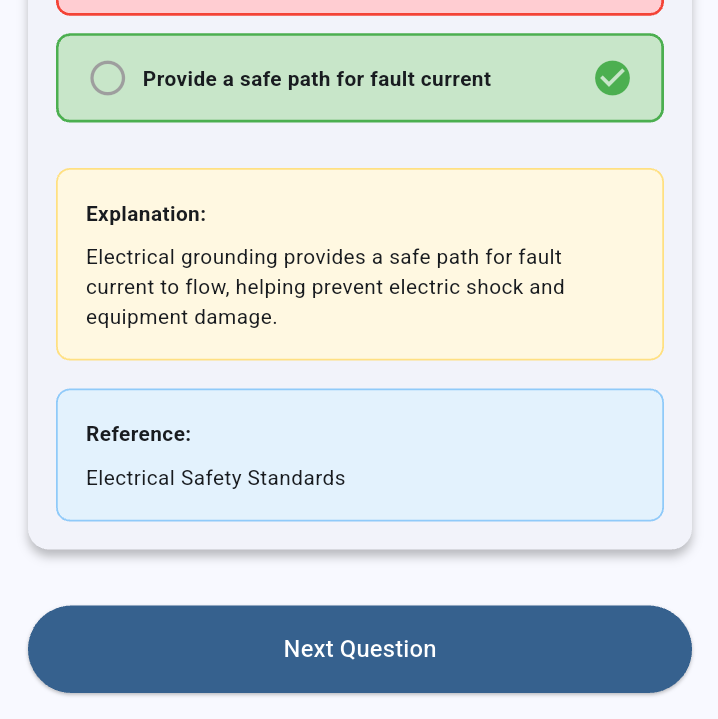Click the "Provide a safe path for fault current" text
Viewport: 718px width, 719px height.
pos(317,79)
